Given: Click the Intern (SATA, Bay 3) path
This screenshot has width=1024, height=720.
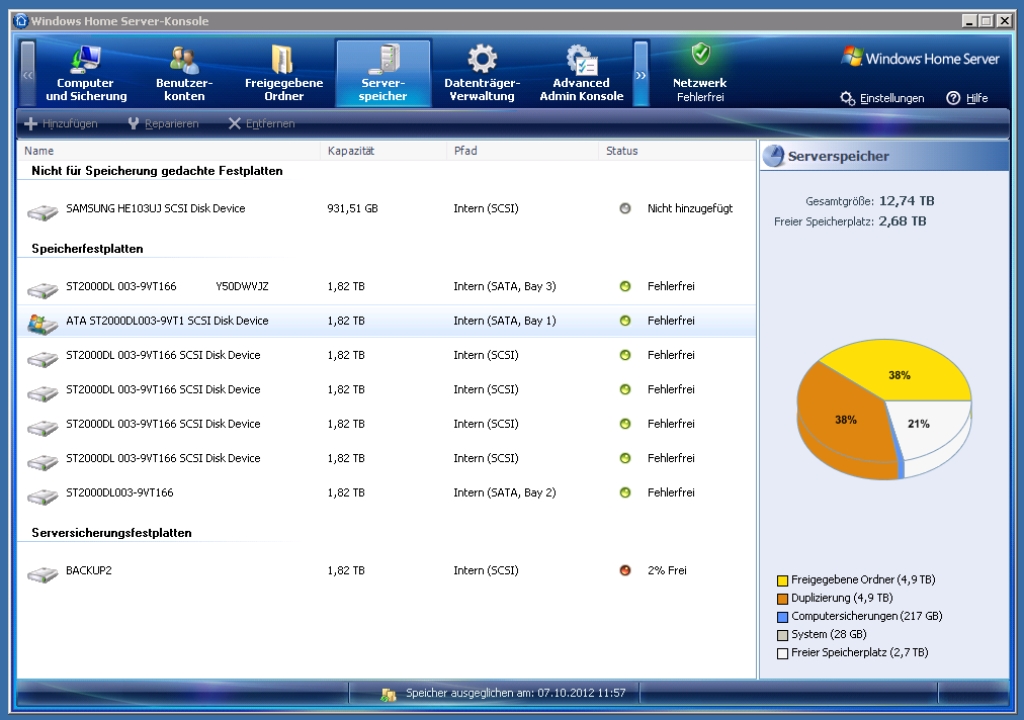Looking at the screenshot, I should point(505,286).
